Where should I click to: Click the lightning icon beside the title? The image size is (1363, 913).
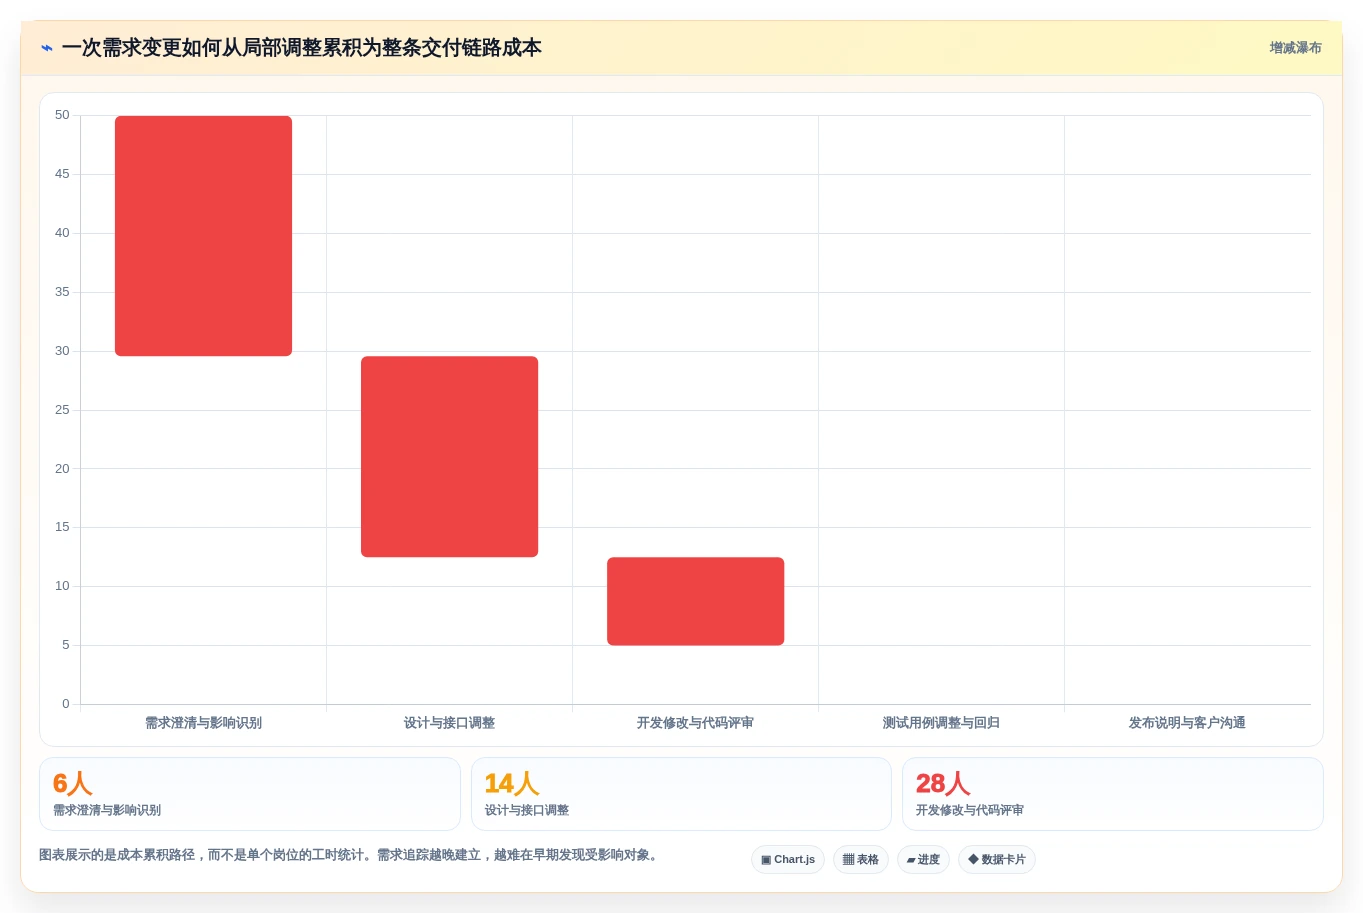click(47, 48)
